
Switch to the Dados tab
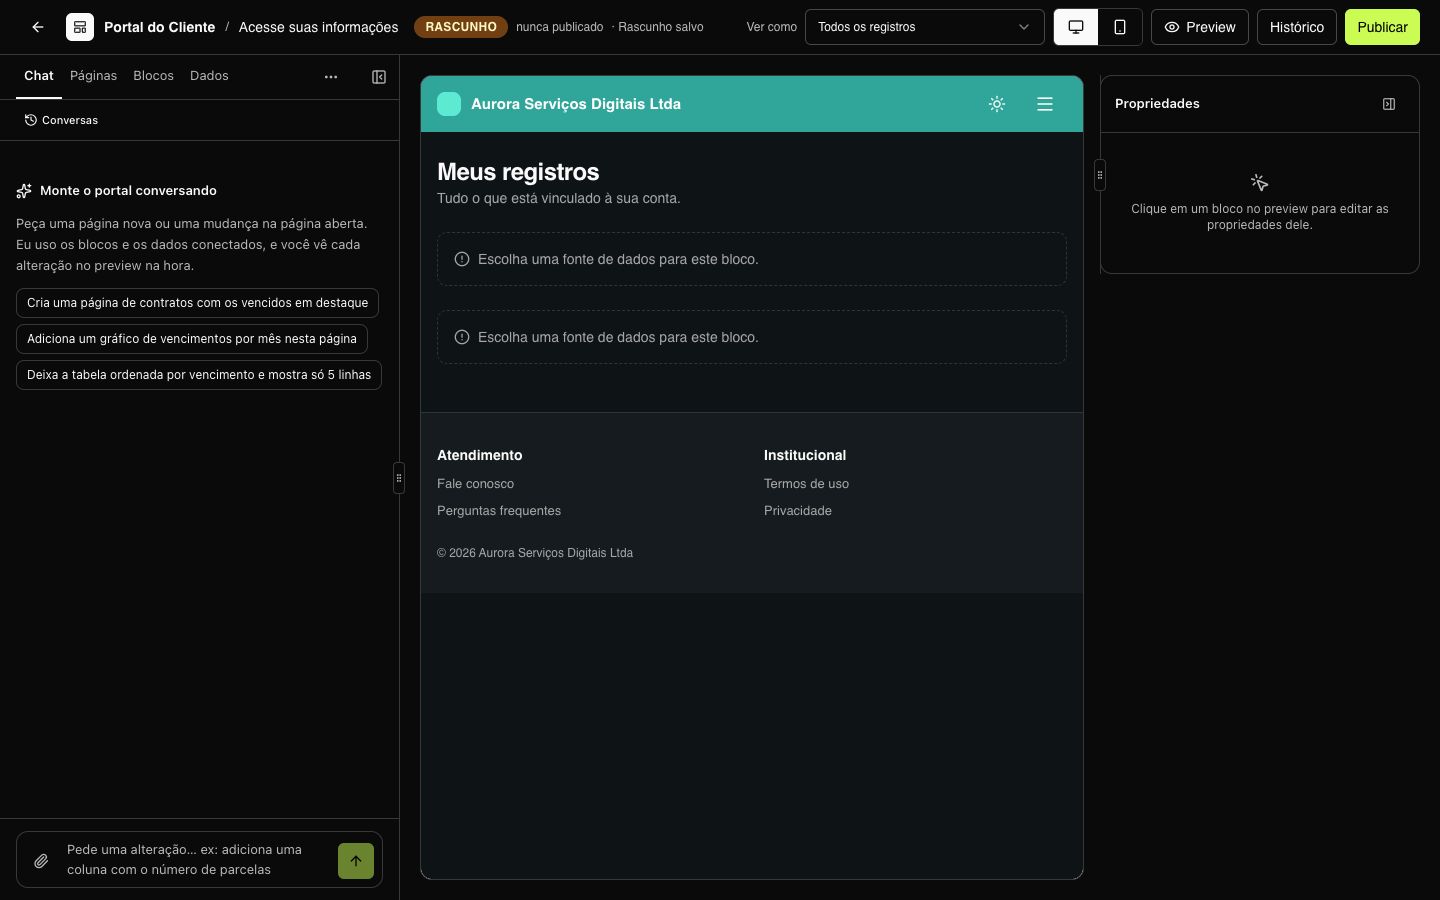pyautogui.click(x=209, y=76)
